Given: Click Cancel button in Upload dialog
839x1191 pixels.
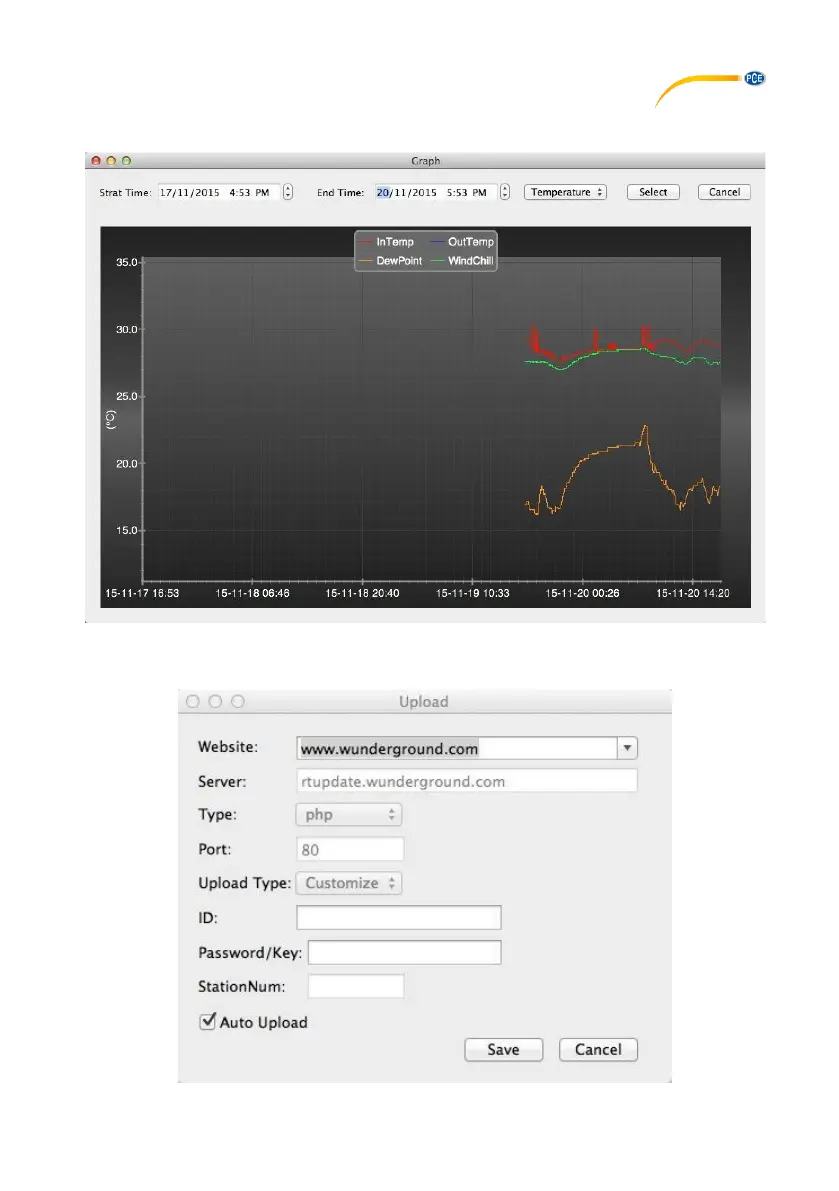Looking at the screenshot, I should 598,1050.
